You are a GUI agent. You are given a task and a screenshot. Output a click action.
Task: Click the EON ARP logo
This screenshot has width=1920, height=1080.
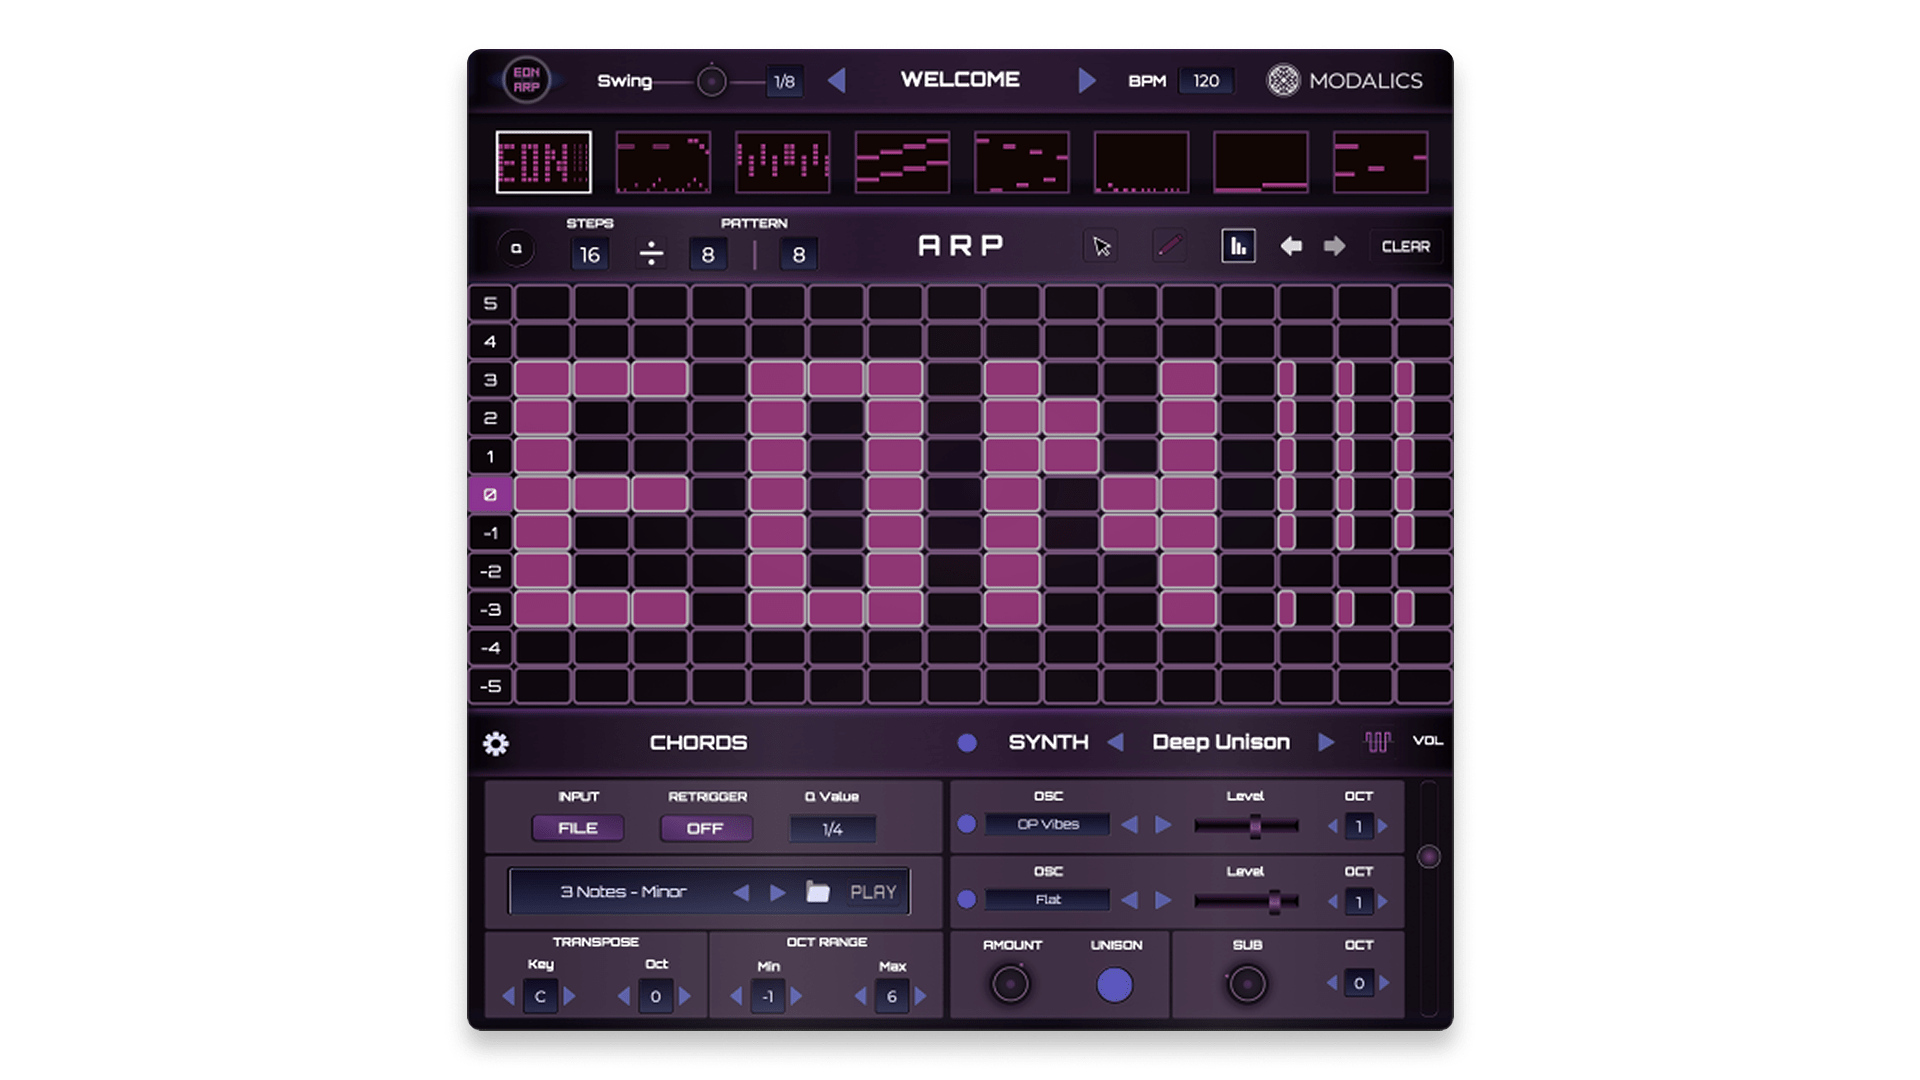pos(526,80)
